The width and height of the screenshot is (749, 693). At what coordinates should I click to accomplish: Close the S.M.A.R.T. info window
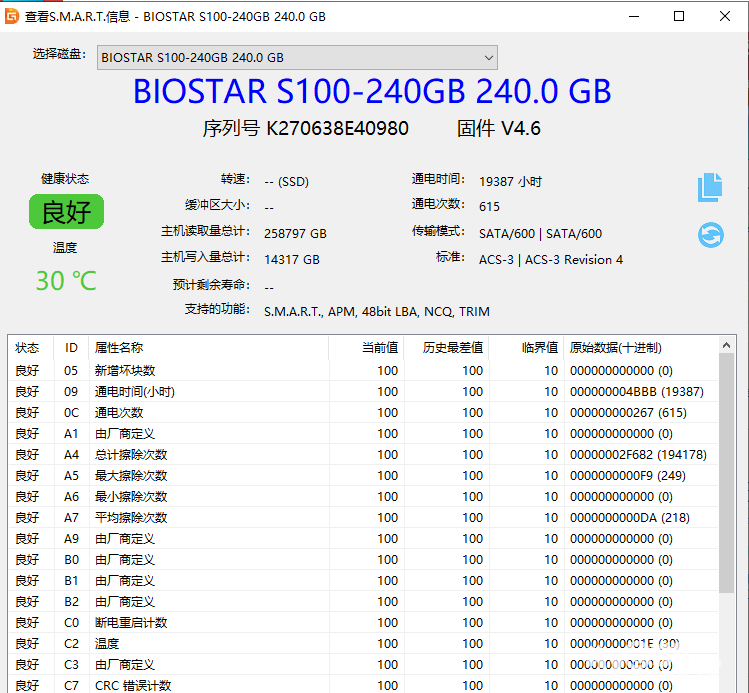(725, 16)
